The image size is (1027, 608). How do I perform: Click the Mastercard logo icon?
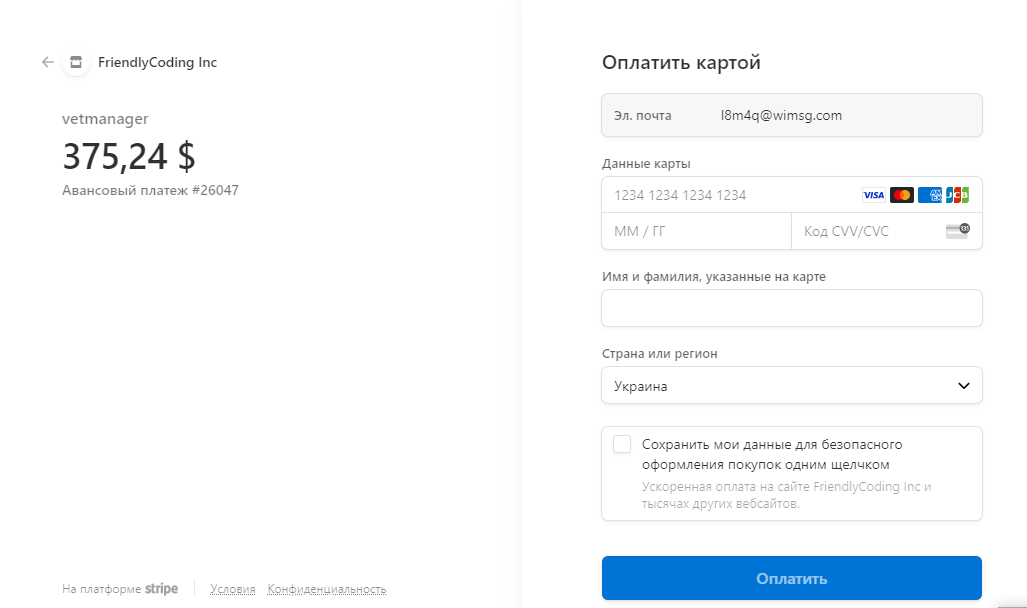click(x=901, y=195)
